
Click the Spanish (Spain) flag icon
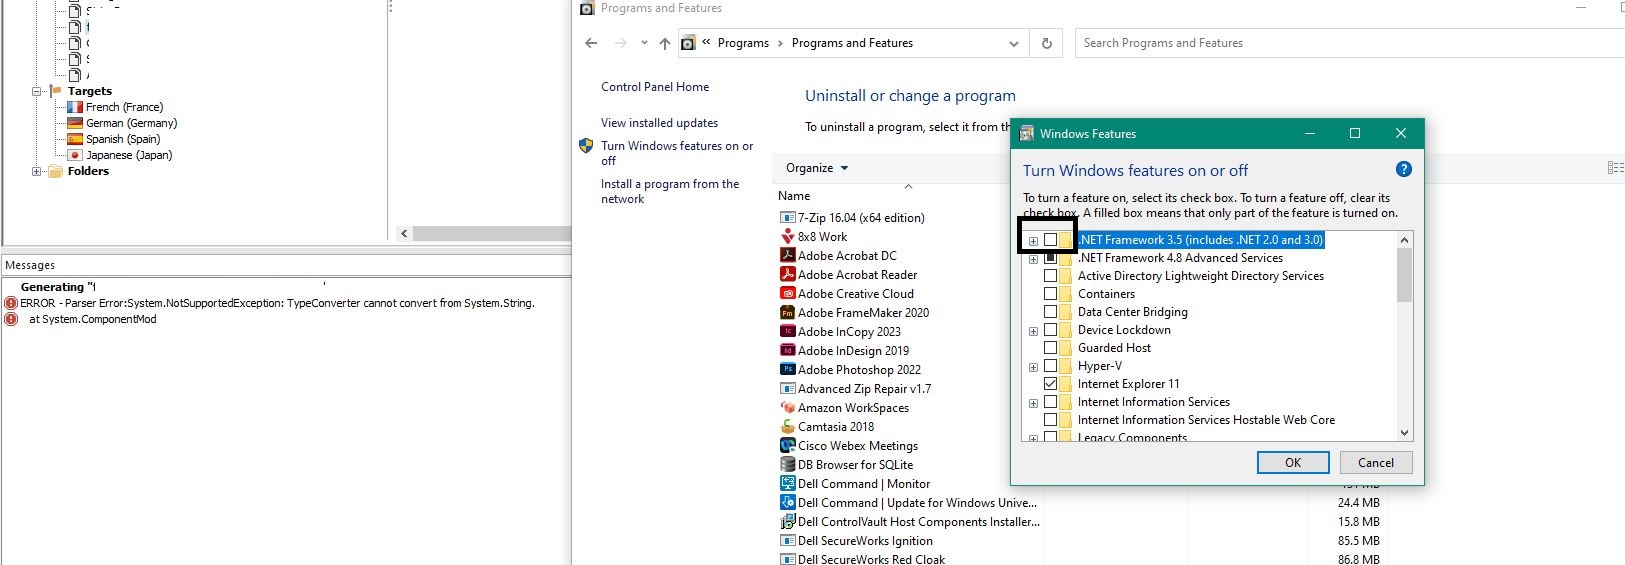click(75, 139)
